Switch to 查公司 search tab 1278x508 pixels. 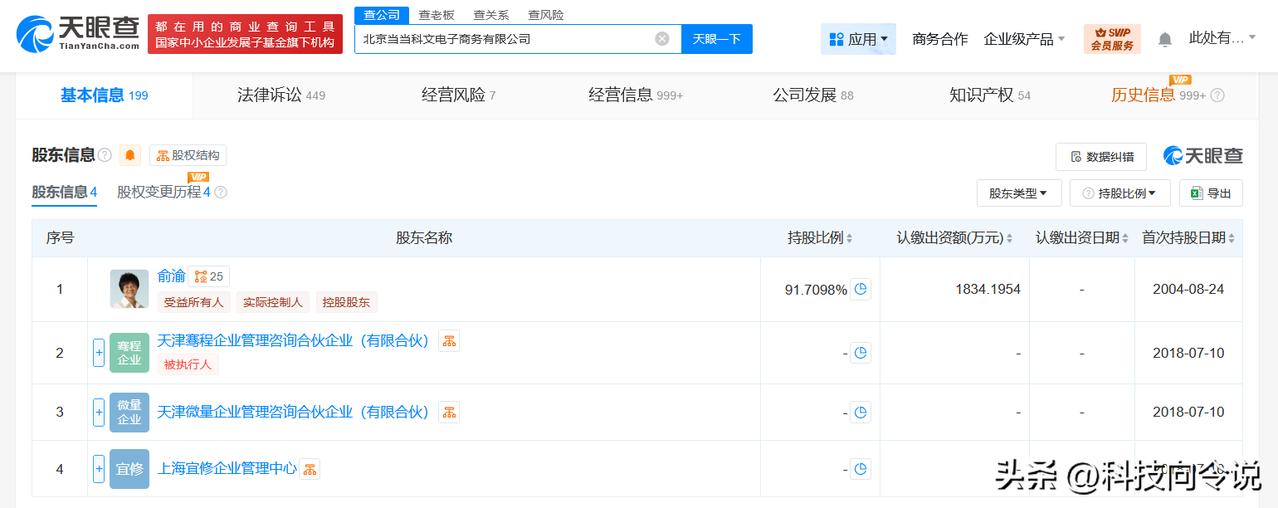[x=381, y=15]
